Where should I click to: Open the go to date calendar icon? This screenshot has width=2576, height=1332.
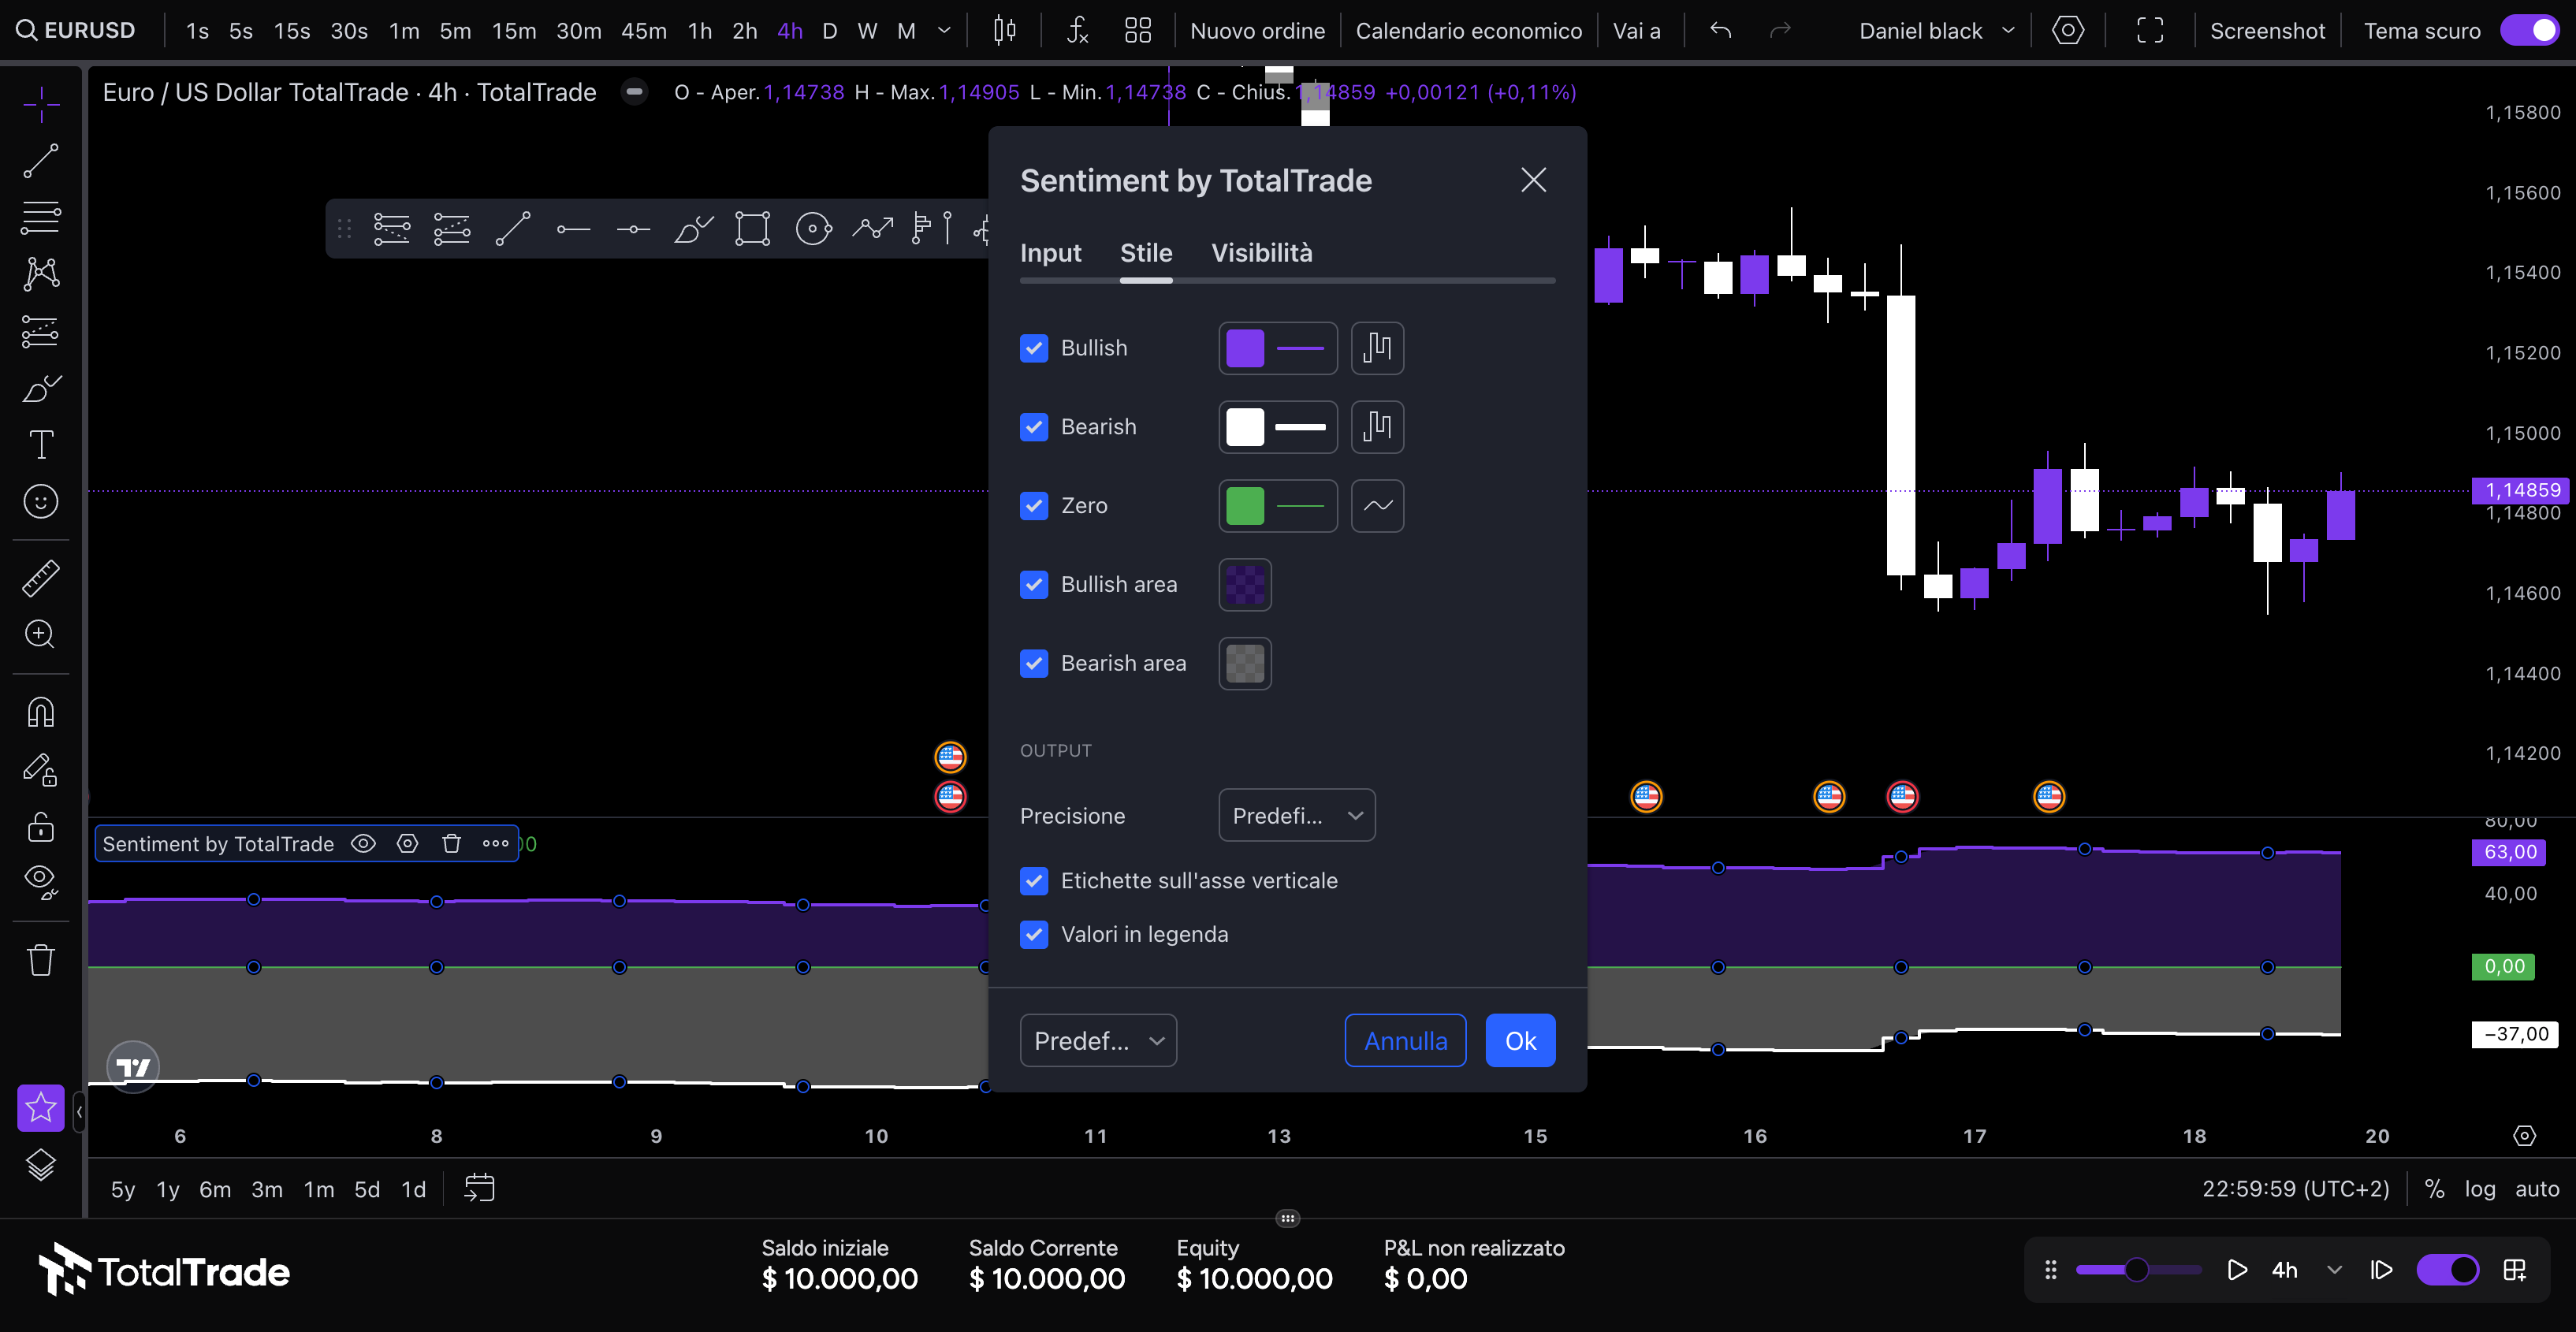tap(480, 1189)
